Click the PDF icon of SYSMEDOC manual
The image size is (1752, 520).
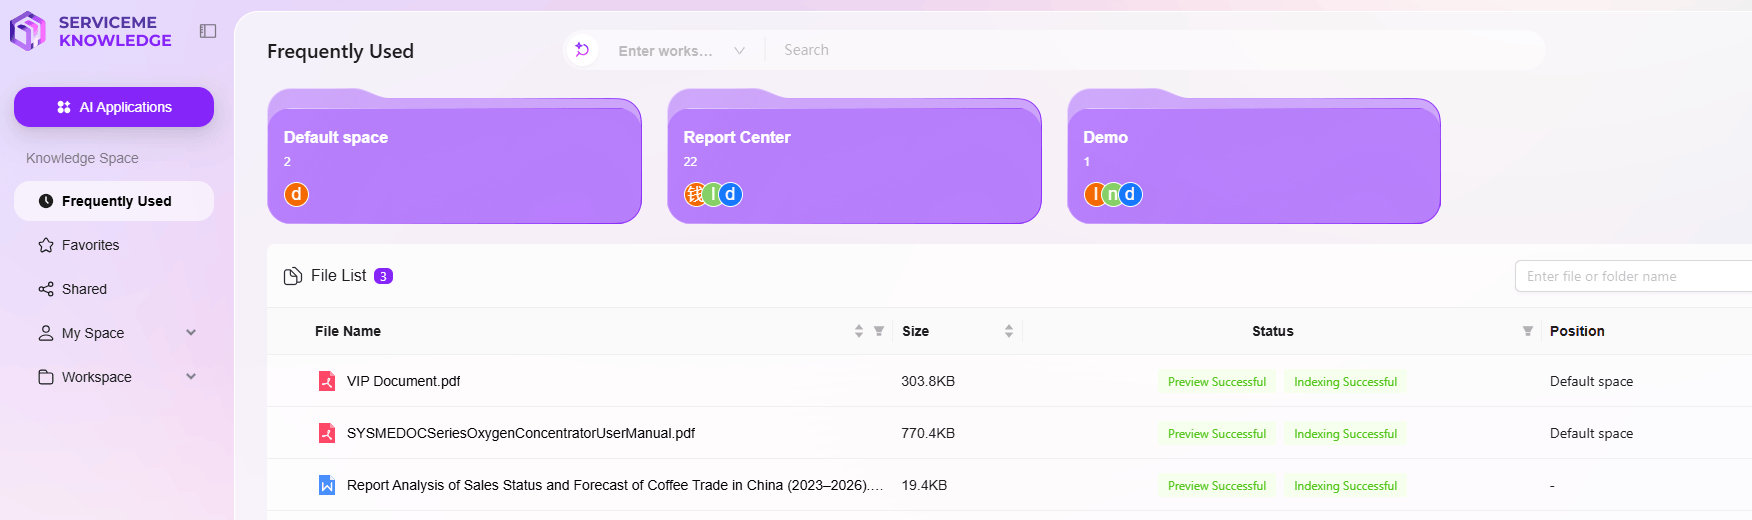pos(327,433)
